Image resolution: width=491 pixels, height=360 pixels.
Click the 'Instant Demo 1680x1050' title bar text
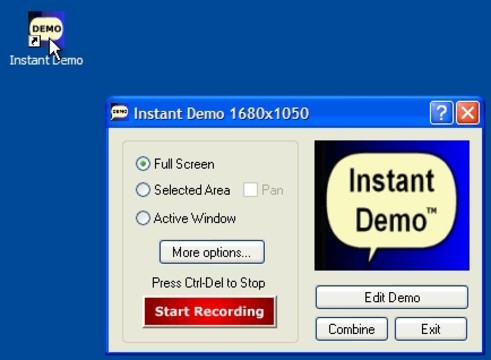click(221, 114)
